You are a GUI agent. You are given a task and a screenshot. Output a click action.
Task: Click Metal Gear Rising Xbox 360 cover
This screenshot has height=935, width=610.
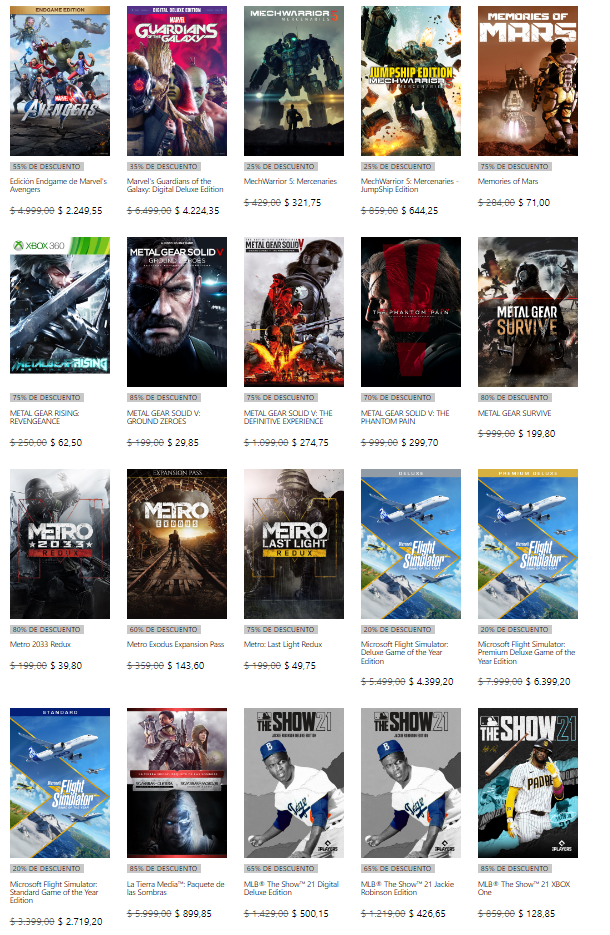pos(59,312)
